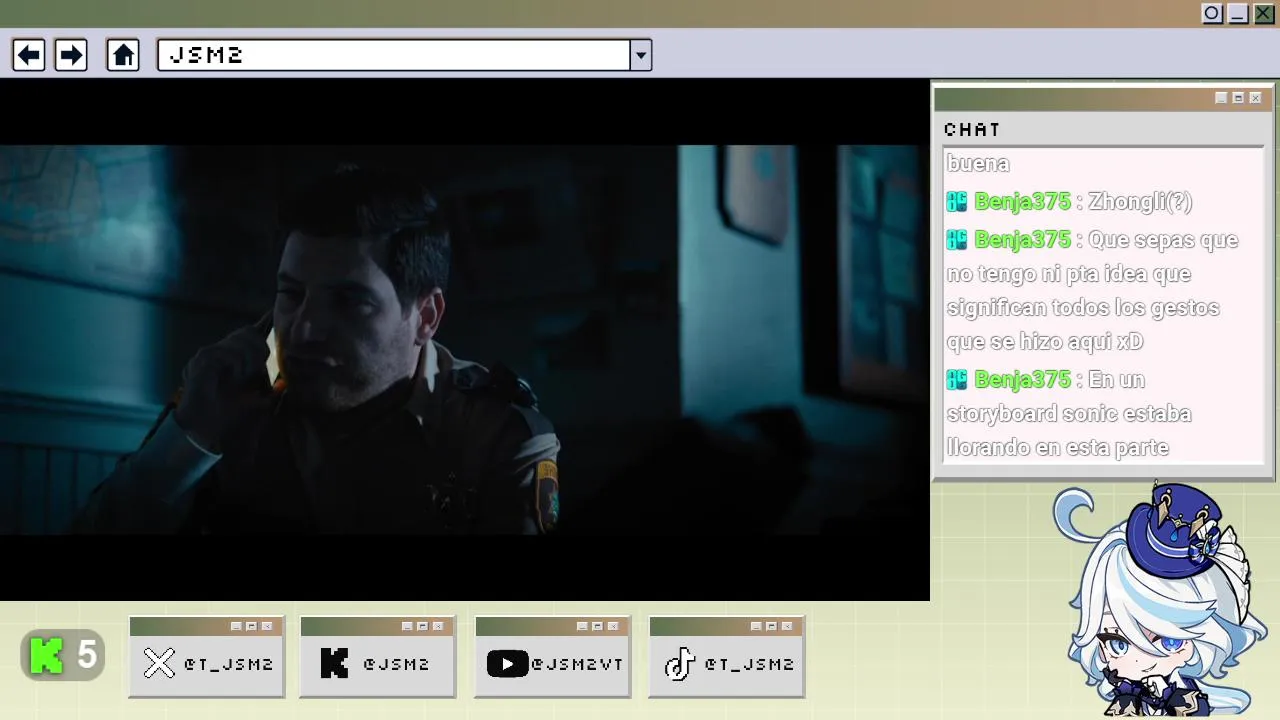Viewport: 1280px width, 720px height.
Task: Close the TikTok mini window
Action: 787,626
